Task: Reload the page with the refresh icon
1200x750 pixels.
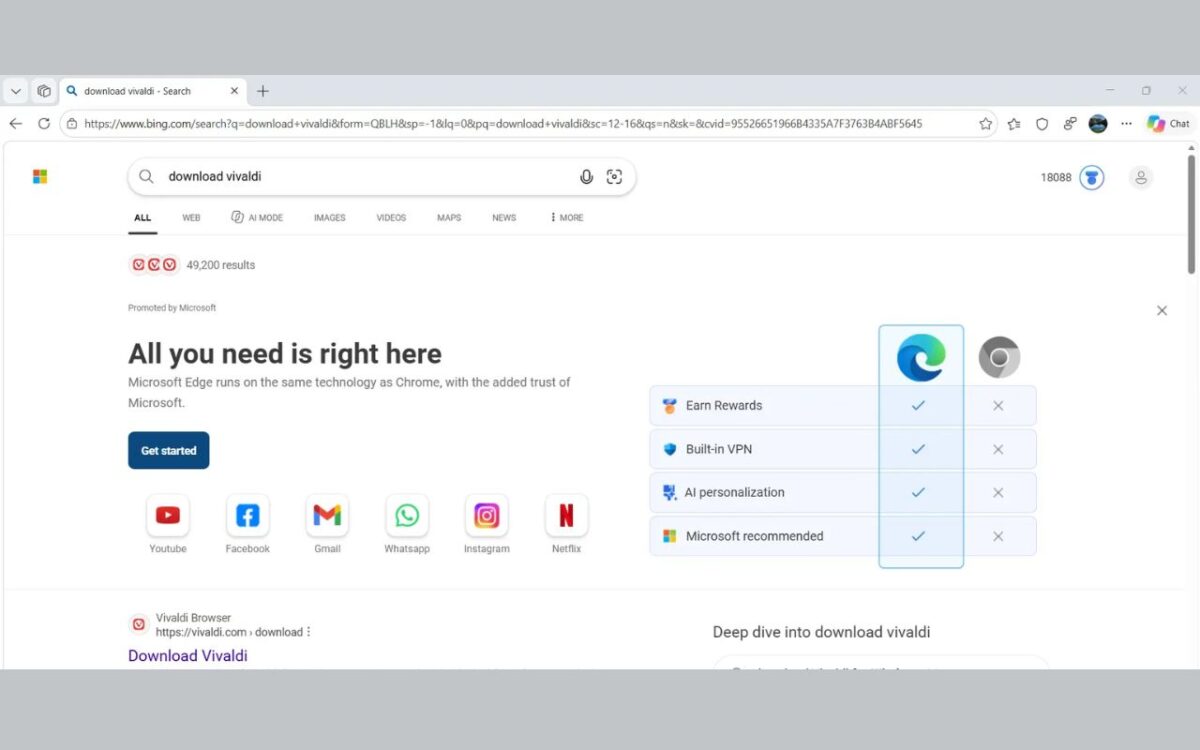Action: 44,124
